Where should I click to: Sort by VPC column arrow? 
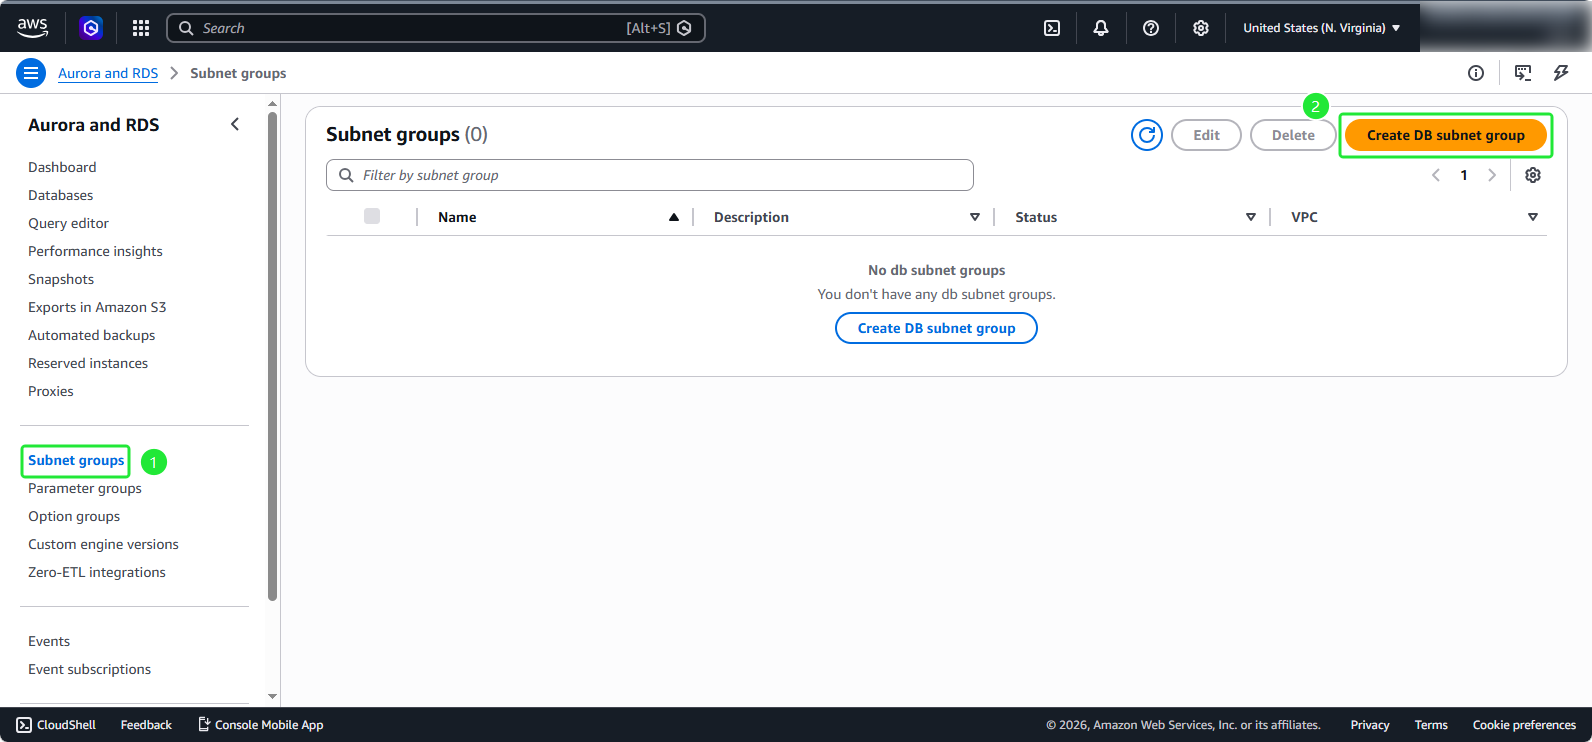click(x=1533, y=217)
